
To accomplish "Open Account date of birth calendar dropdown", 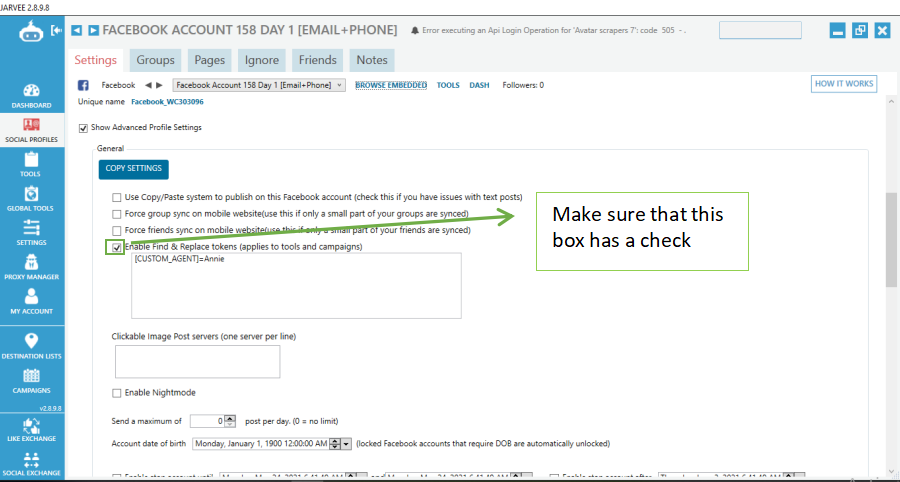I will [346, 444].
